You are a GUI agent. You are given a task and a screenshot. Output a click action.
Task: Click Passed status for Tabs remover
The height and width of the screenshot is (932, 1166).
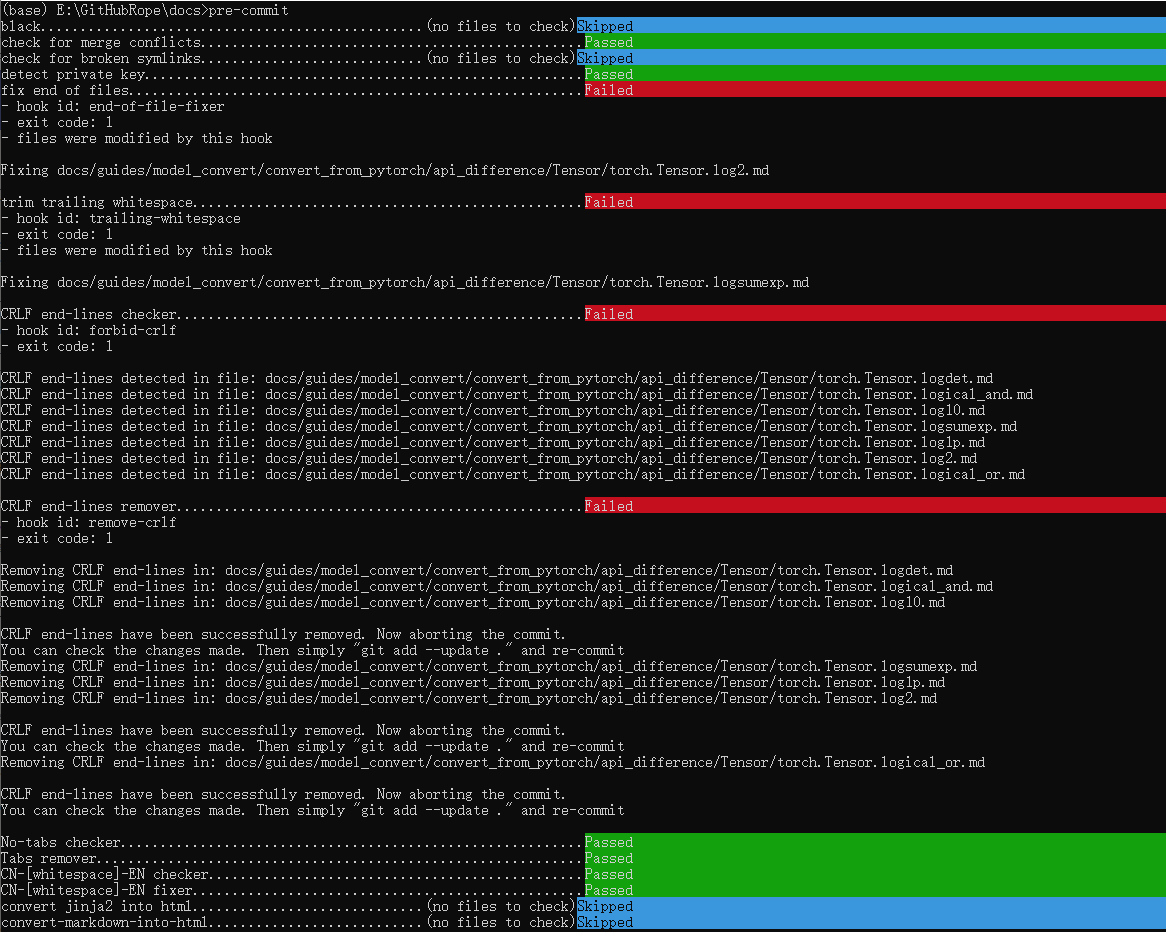[608, 858]
